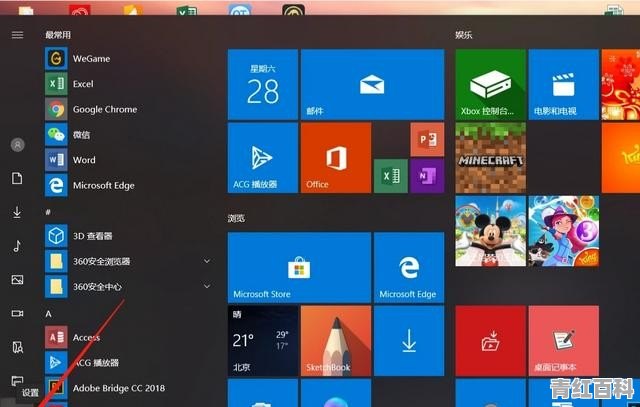Click the A section letter header

[x=48, y=314]
